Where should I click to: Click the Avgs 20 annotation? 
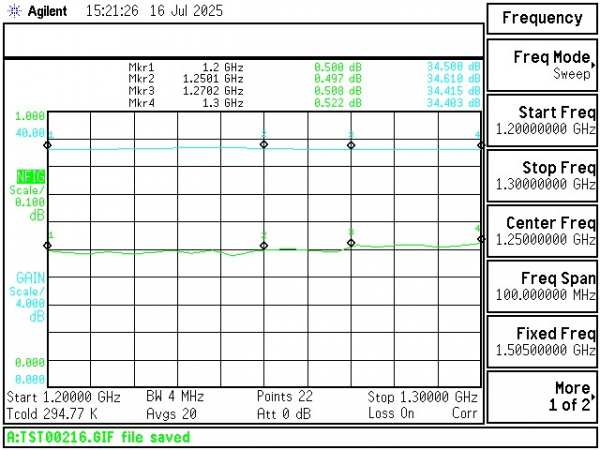171,414
